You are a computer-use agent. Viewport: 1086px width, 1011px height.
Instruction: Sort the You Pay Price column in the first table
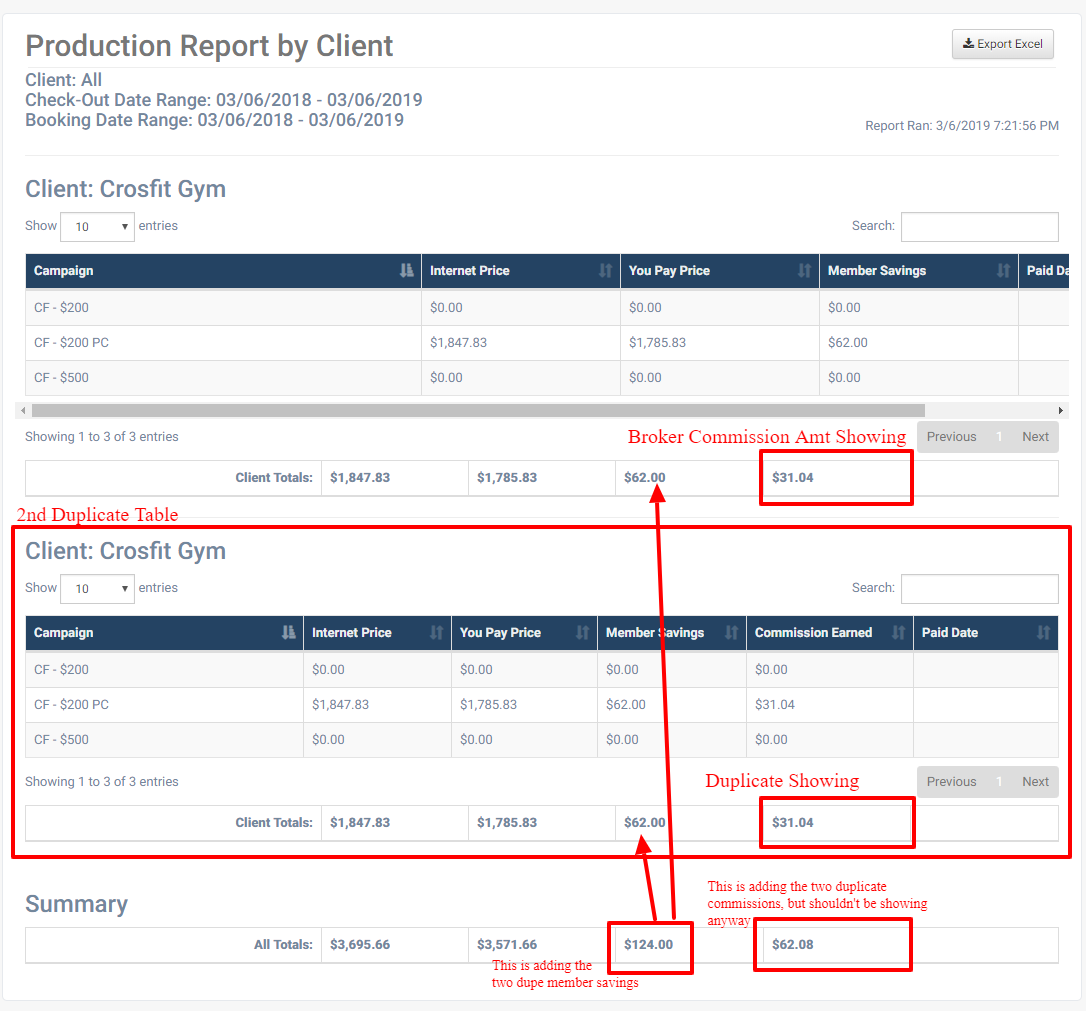804,270
